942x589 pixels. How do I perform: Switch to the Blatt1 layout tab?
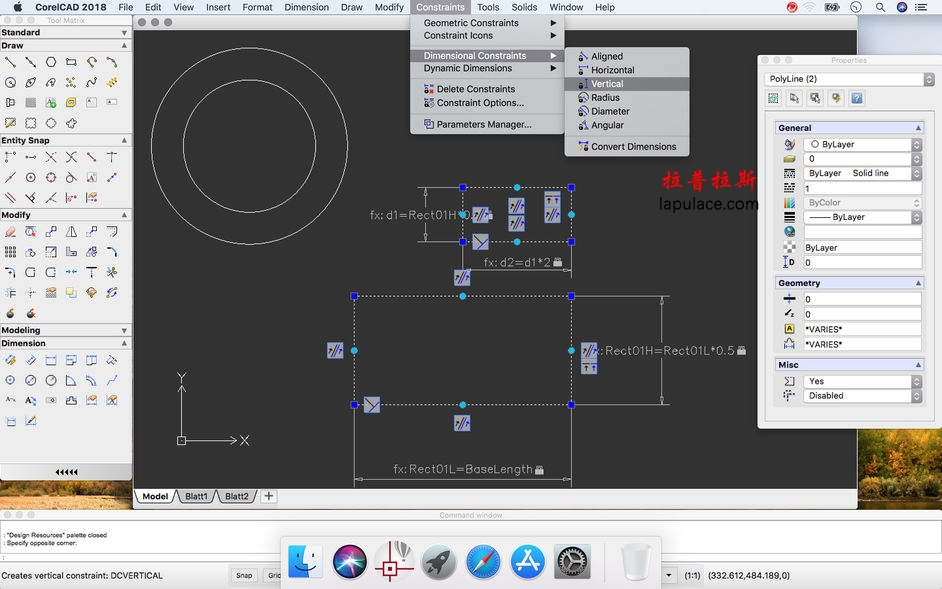(x=196, y=496)
